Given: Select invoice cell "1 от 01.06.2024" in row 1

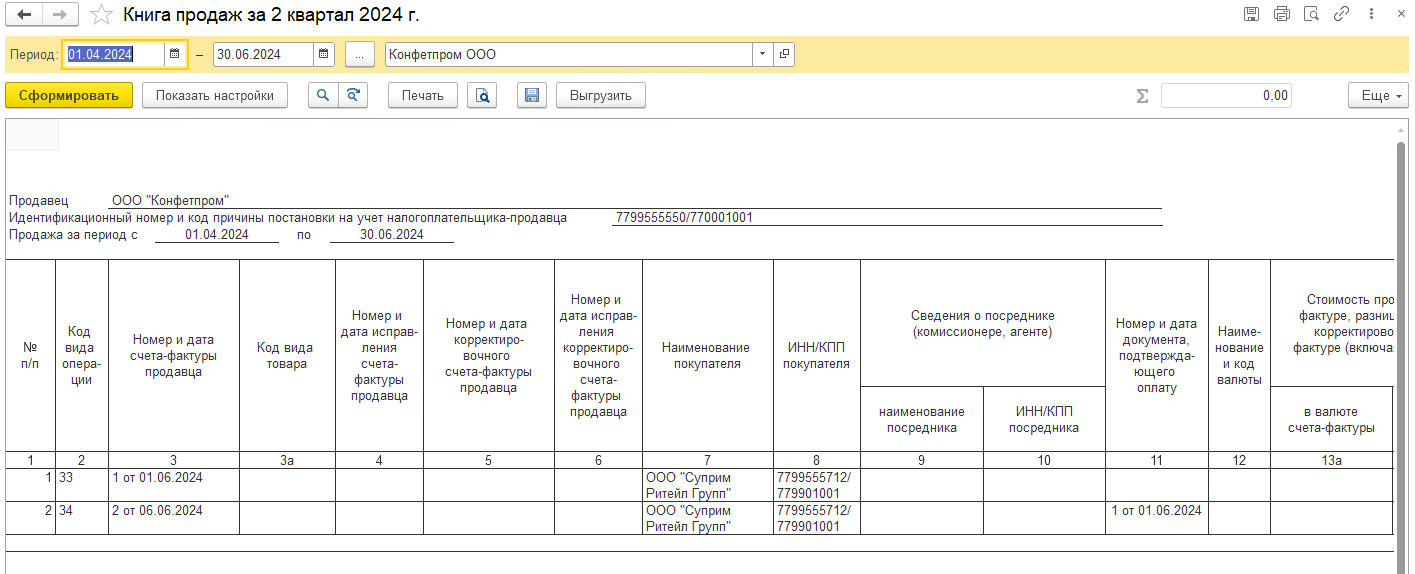Looking at the screenshot, I should point(174,484).
